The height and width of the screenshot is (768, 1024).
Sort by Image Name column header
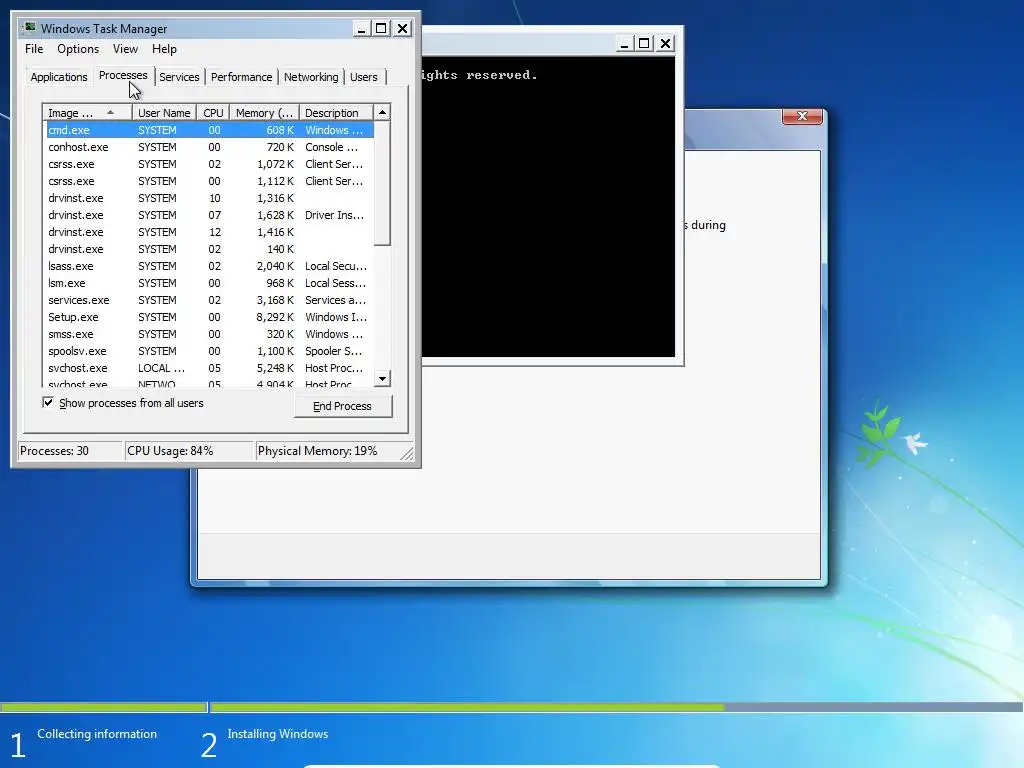tap(88, 113)
